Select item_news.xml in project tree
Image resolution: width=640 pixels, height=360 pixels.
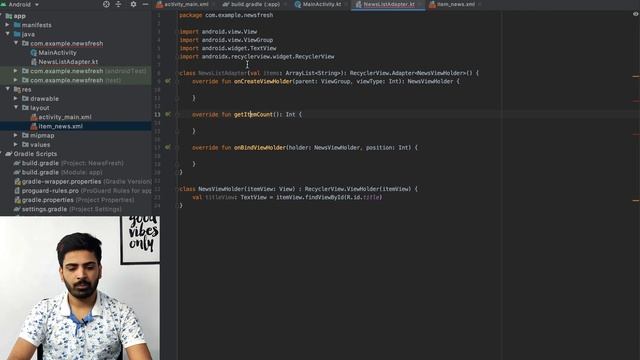click(60, 126)
